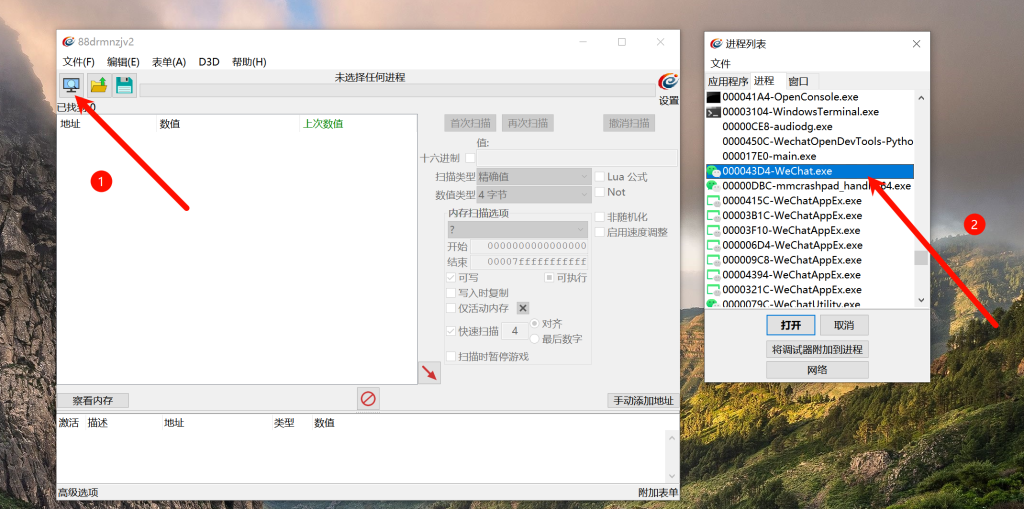Select 00004394-WeChatAppEx.exe process

[809, 274]
